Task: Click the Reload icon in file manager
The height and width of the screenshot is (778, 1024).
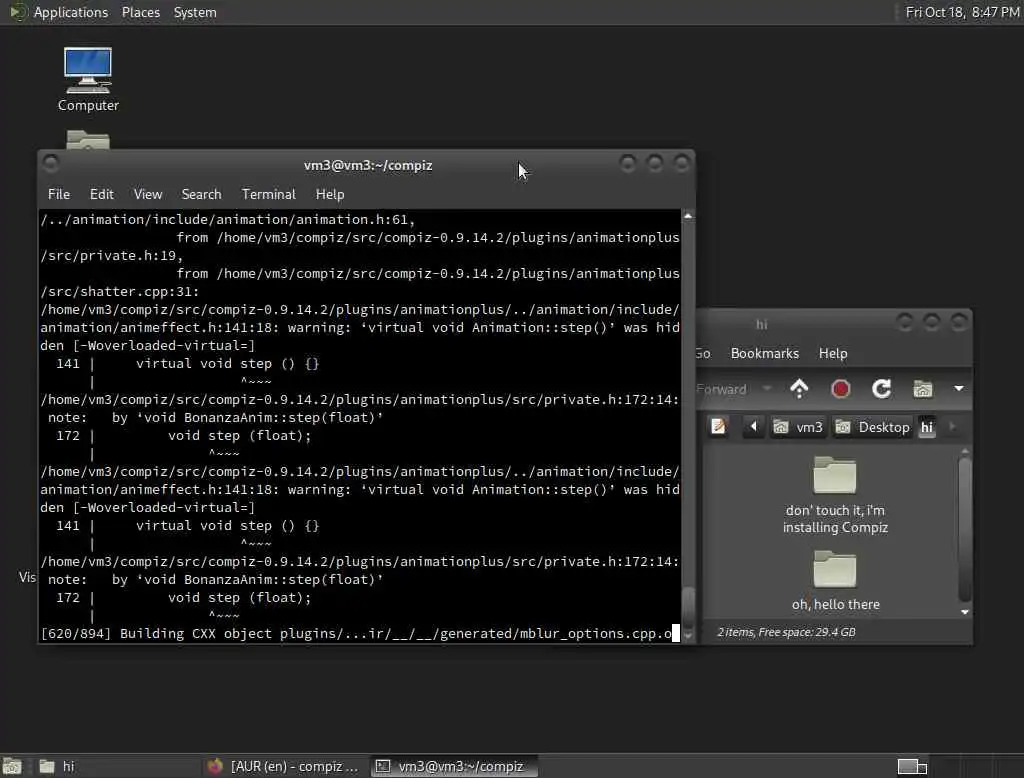Action: click(x=882, y=389)
